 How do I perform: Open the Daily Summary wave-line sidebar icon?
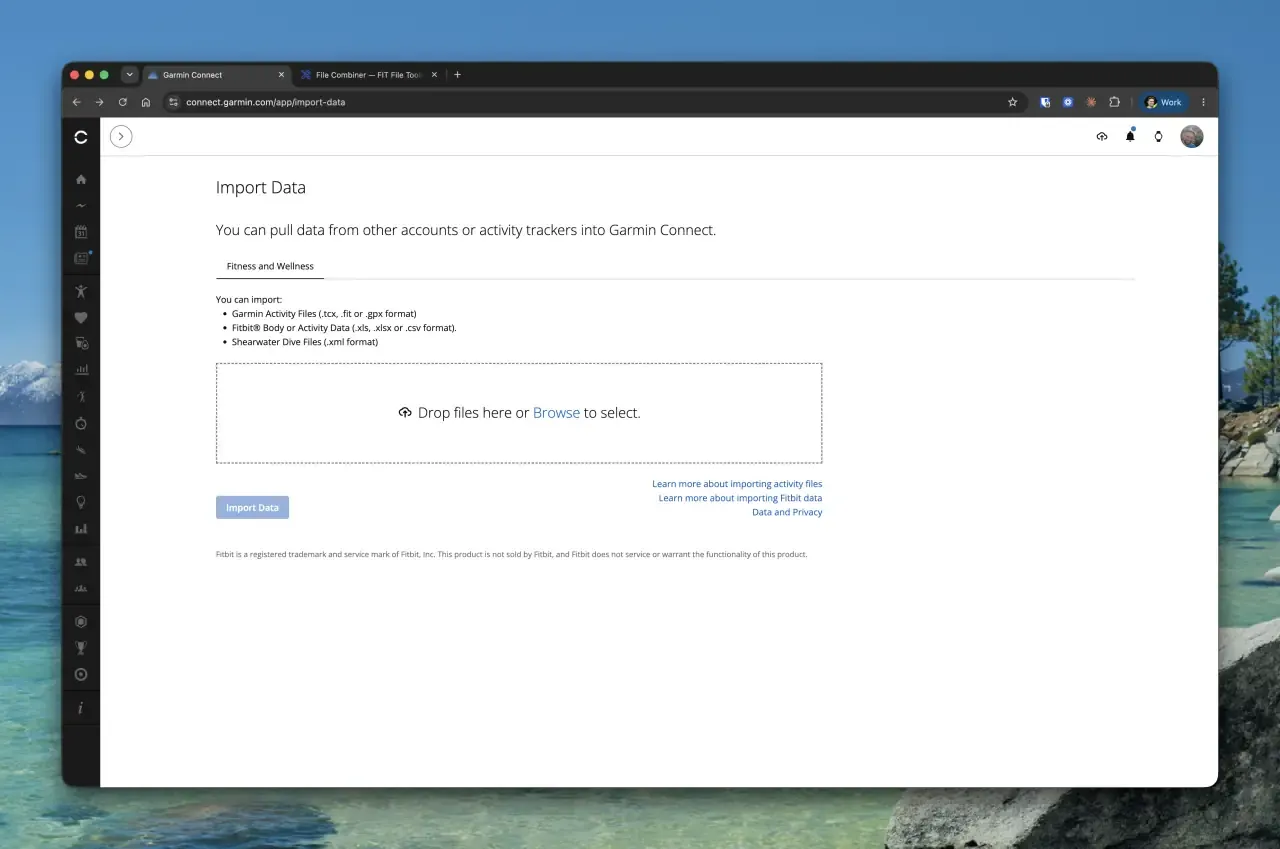coord(81,205)
